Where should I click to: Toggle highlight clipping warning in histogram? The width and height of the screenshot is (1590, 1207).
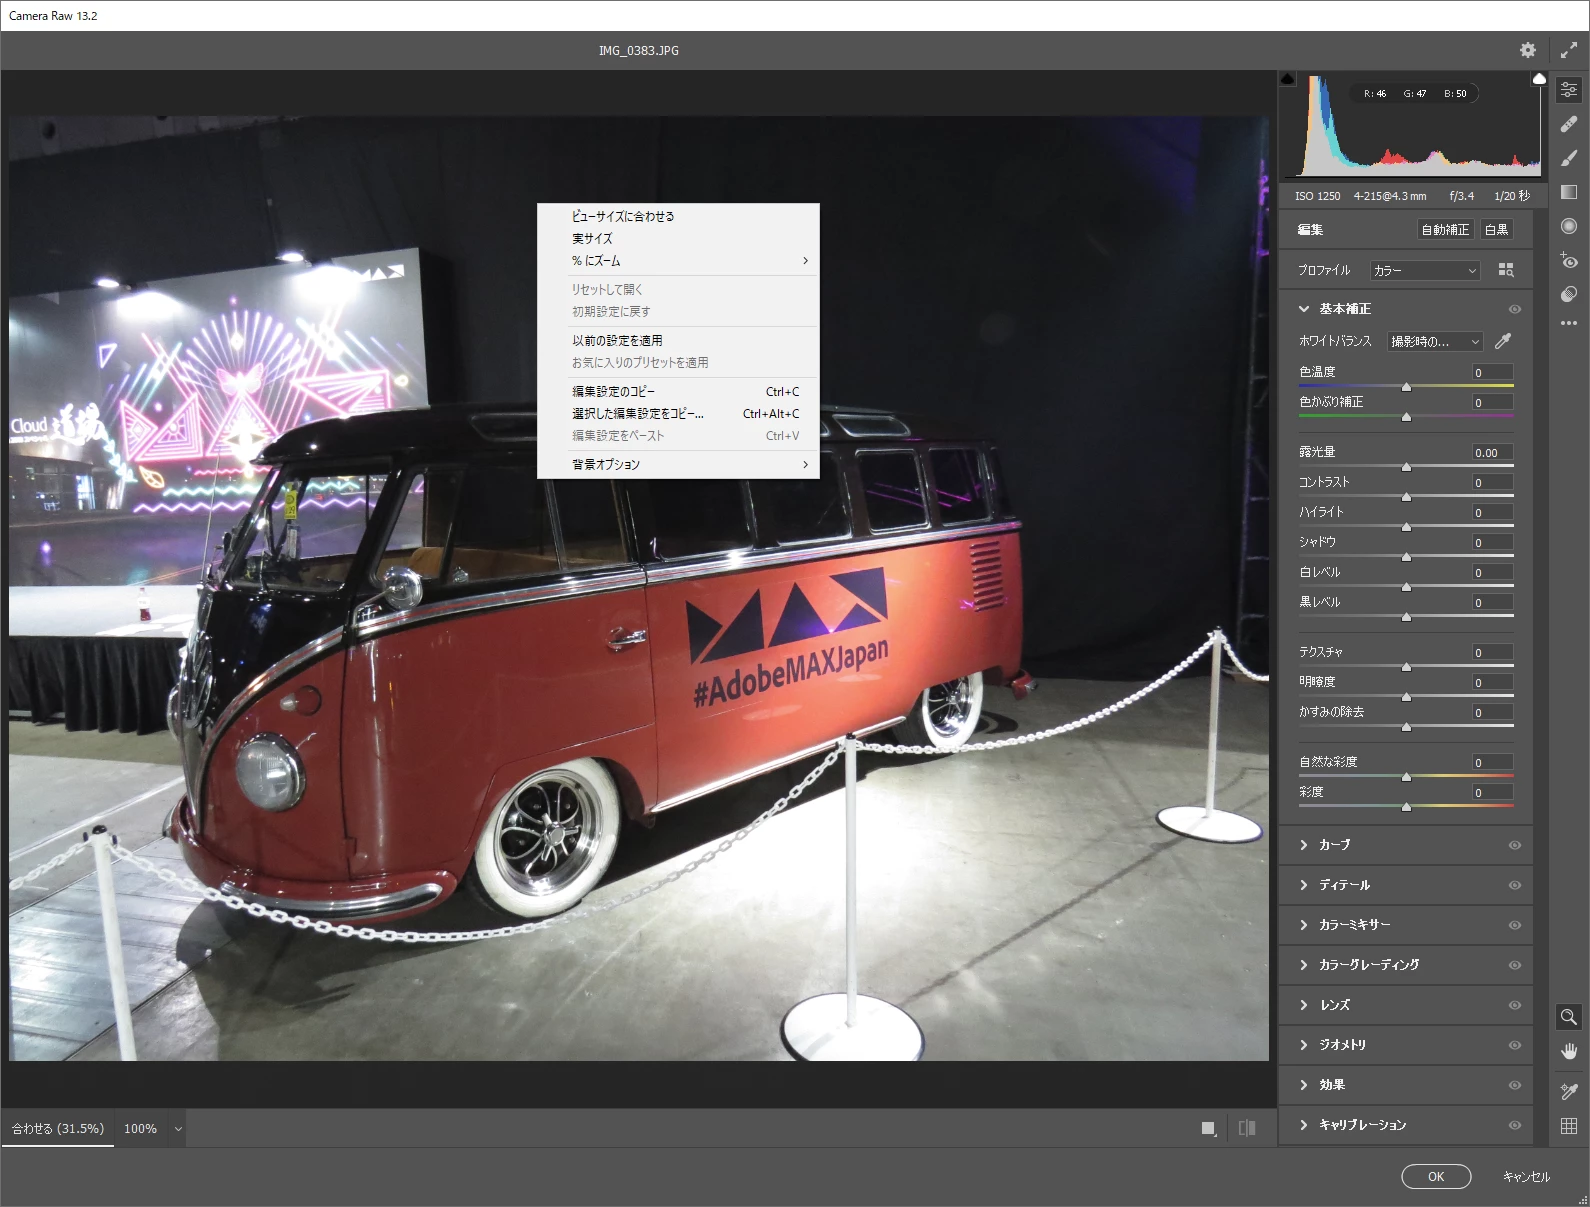[1539, 79]
